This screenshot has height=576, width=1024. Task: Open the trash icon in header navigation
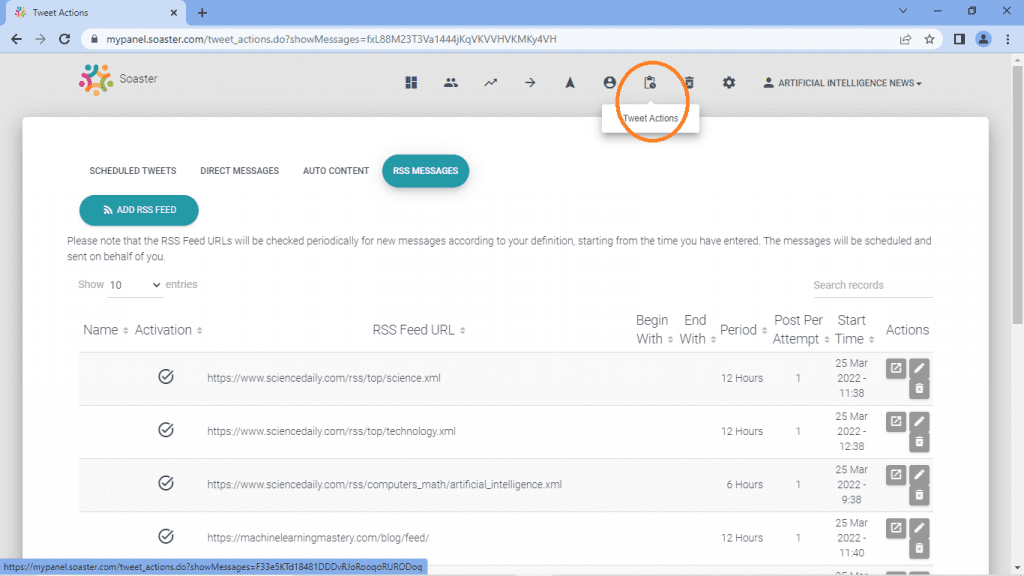[x=689, y=83]
